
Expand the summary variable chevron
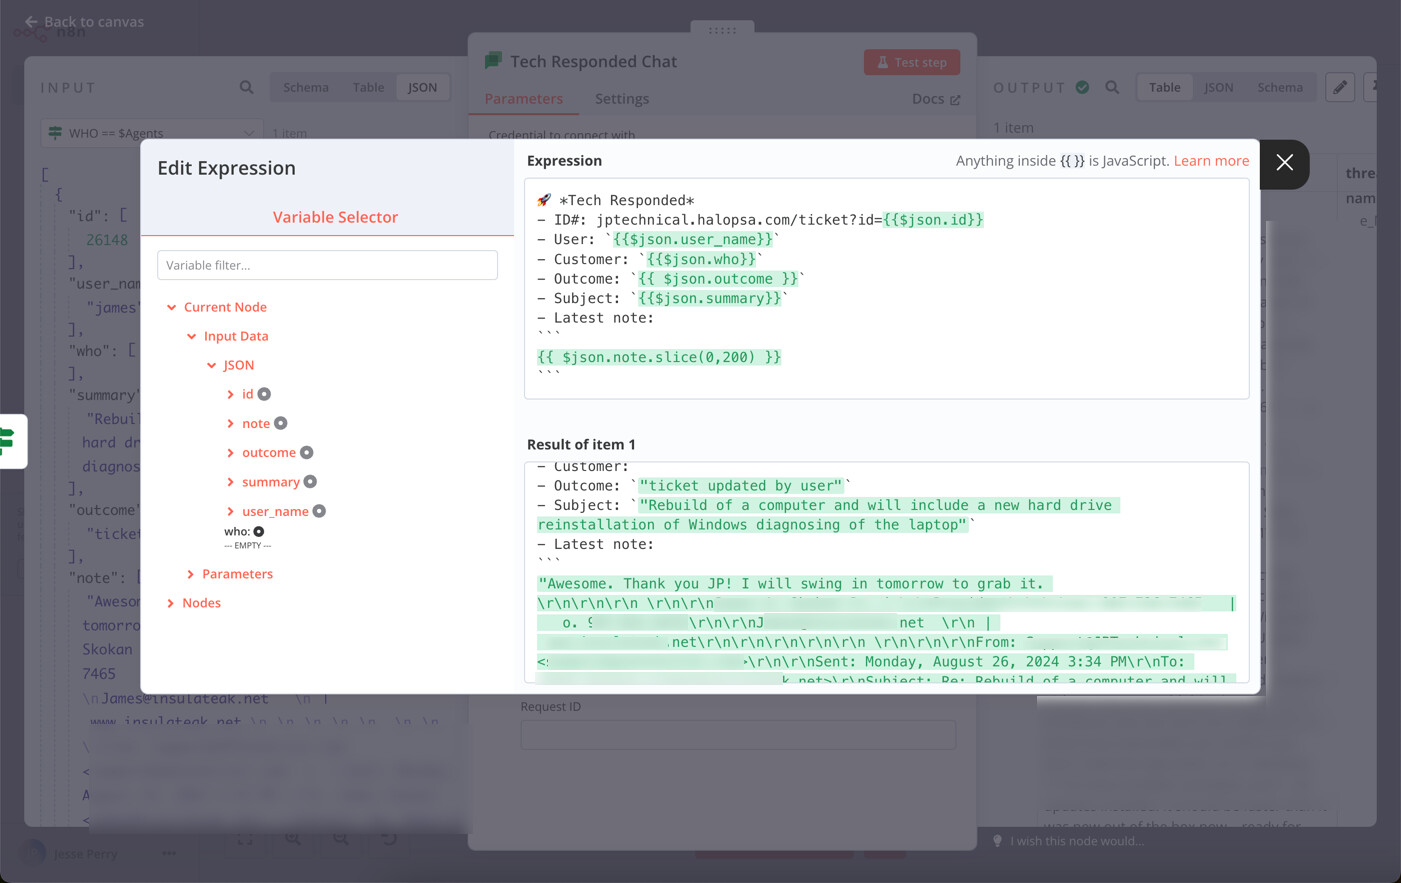point(231,482)
